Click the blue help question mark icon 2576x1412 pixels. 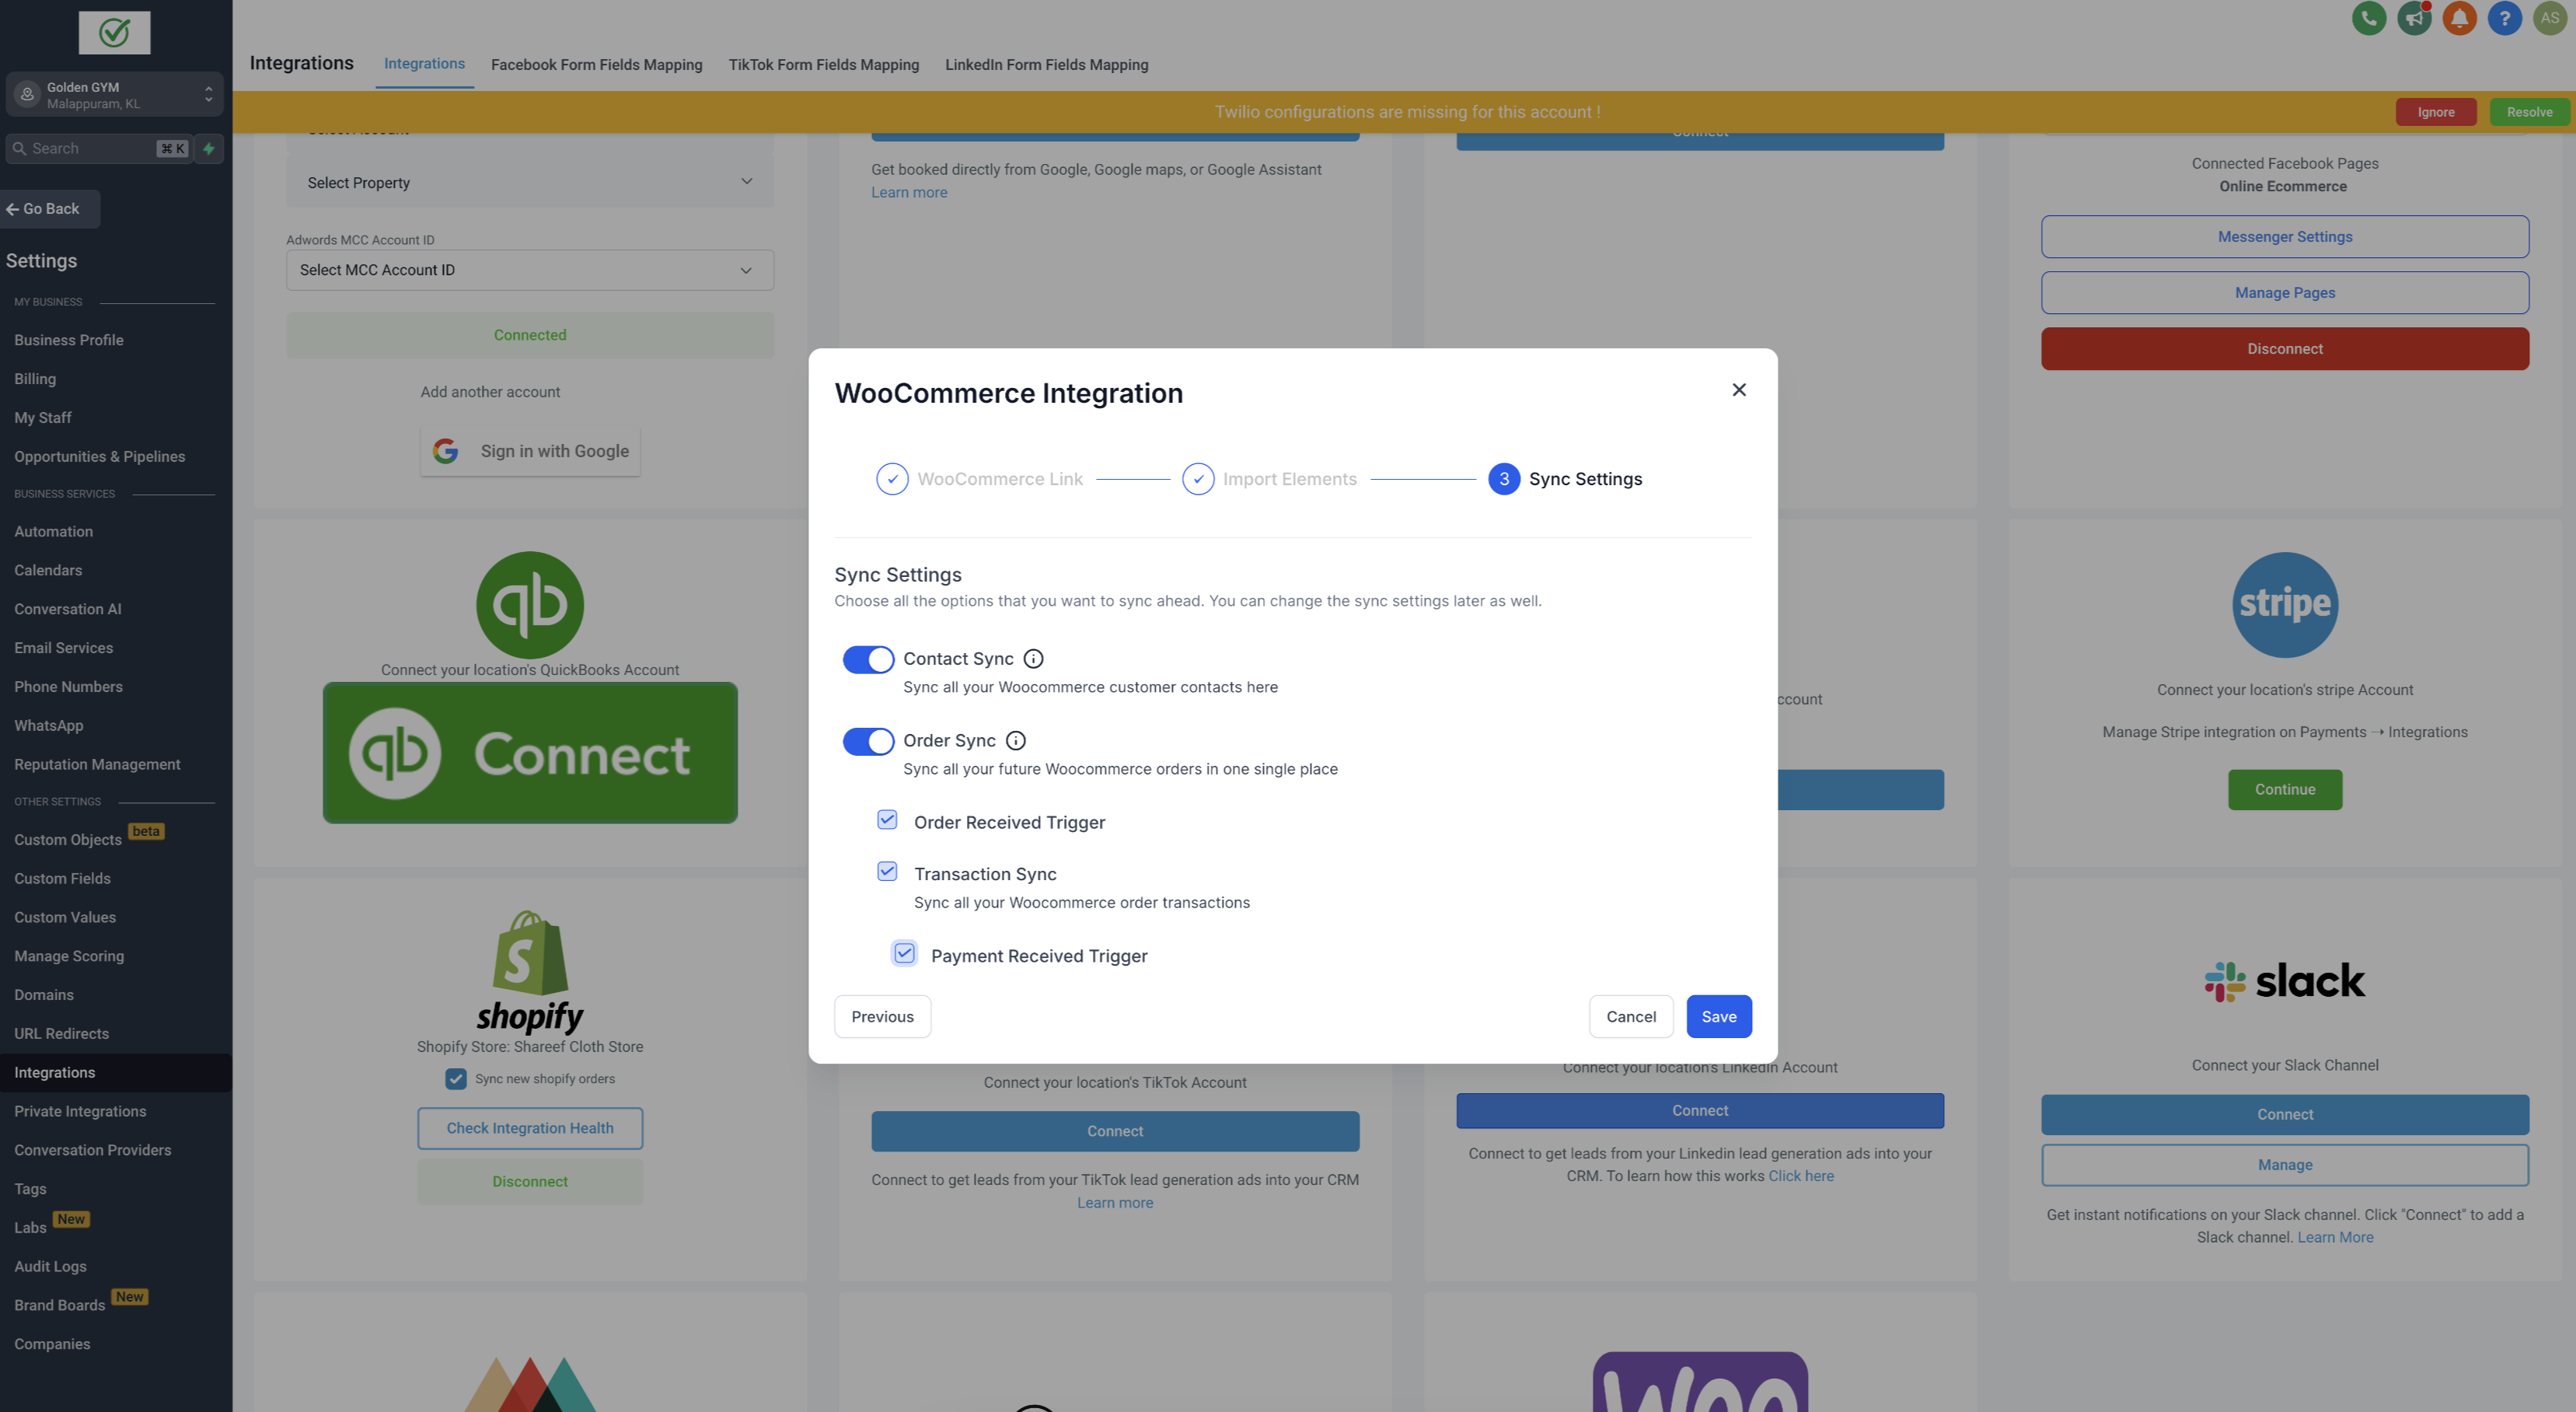2504,18
